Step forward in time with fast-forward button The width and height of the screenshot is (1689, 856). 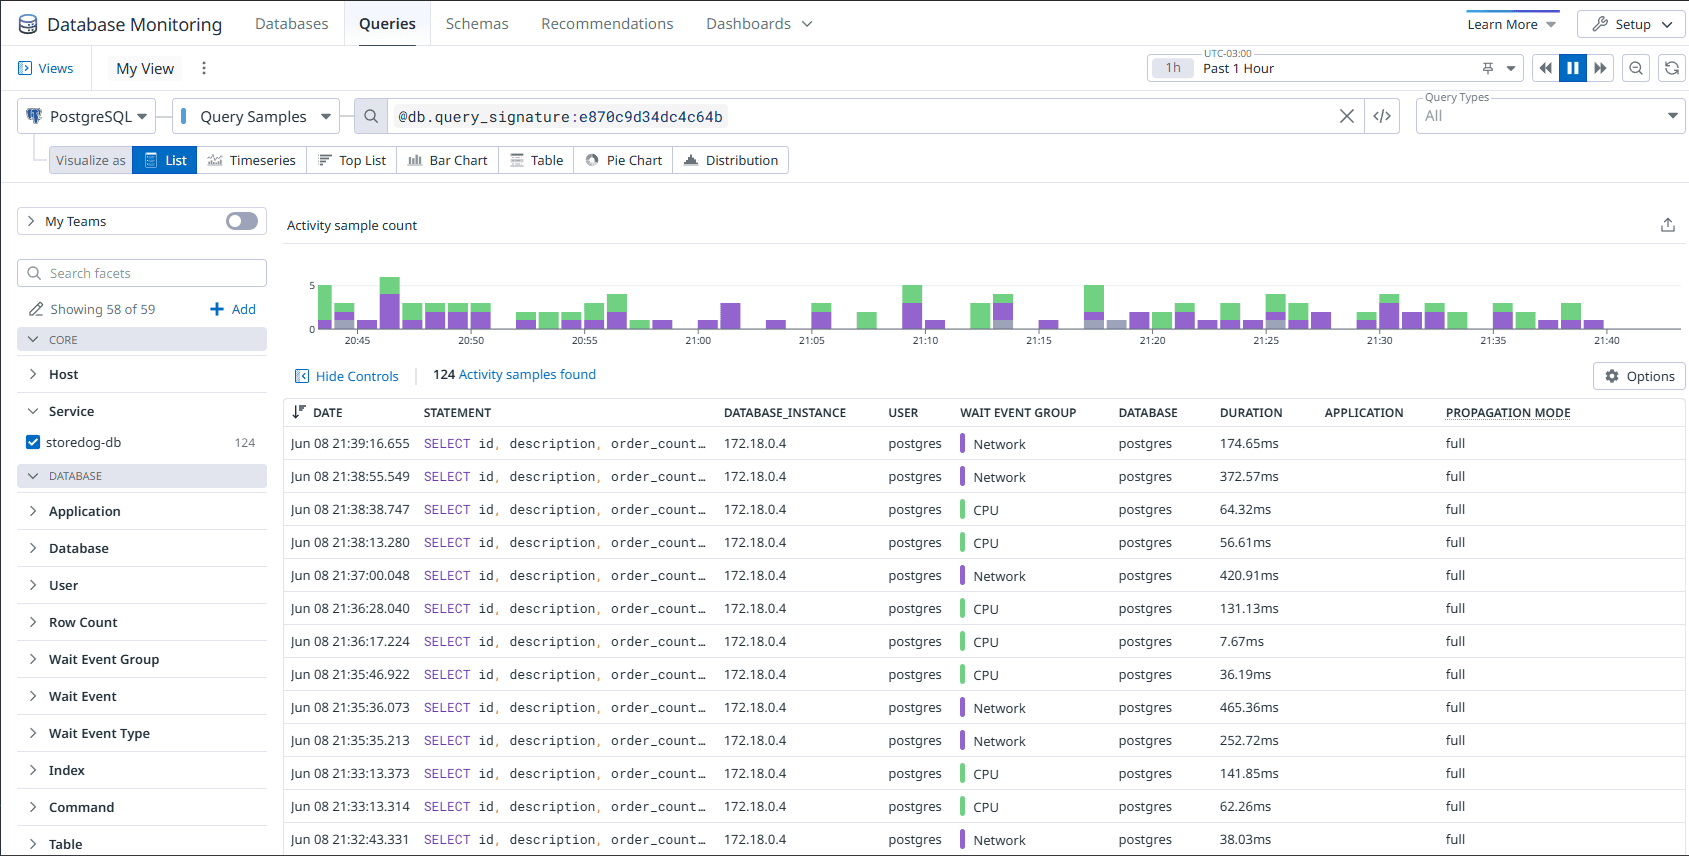(x=1600, y=68)
